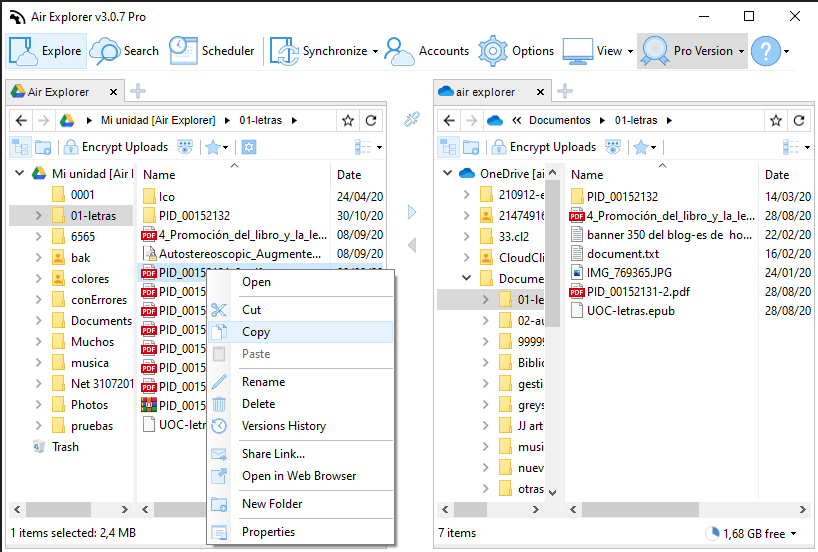Screen dimensions: 818x552
Task: Select Rename in the context menu
Action: 300,382
